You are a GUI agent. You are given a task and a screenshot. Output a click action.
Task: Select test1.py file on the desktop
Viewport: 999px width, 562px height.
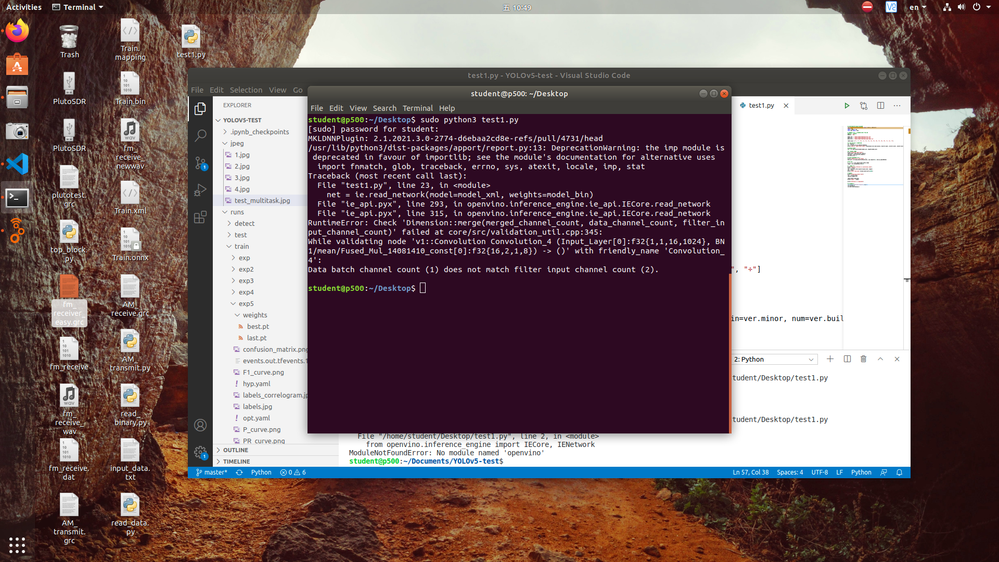pos(190,41)
